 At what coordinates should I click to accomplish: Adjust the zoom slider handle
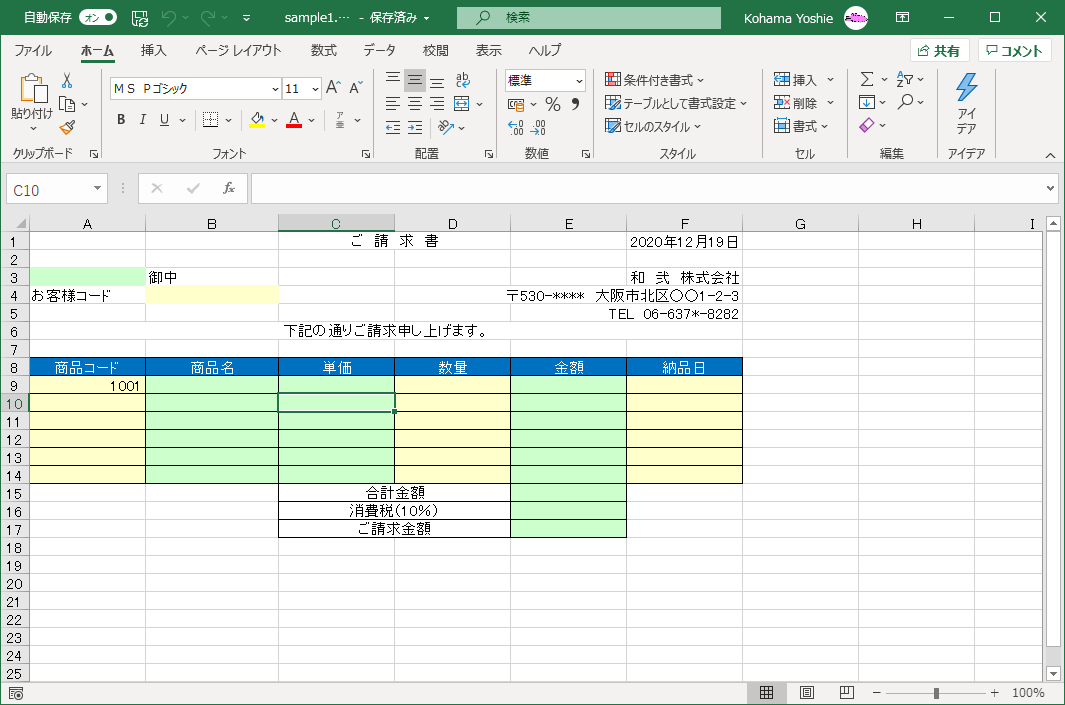pyautogui.click(x=936, y=693)
